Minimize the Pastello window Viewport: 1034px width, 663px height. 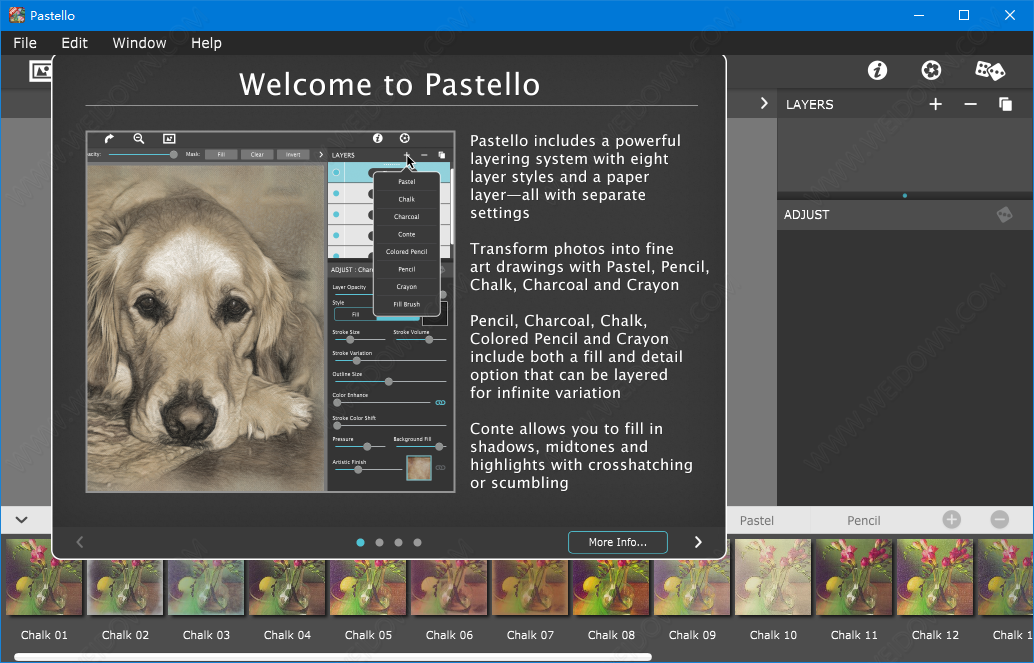[x=919, y=15]
